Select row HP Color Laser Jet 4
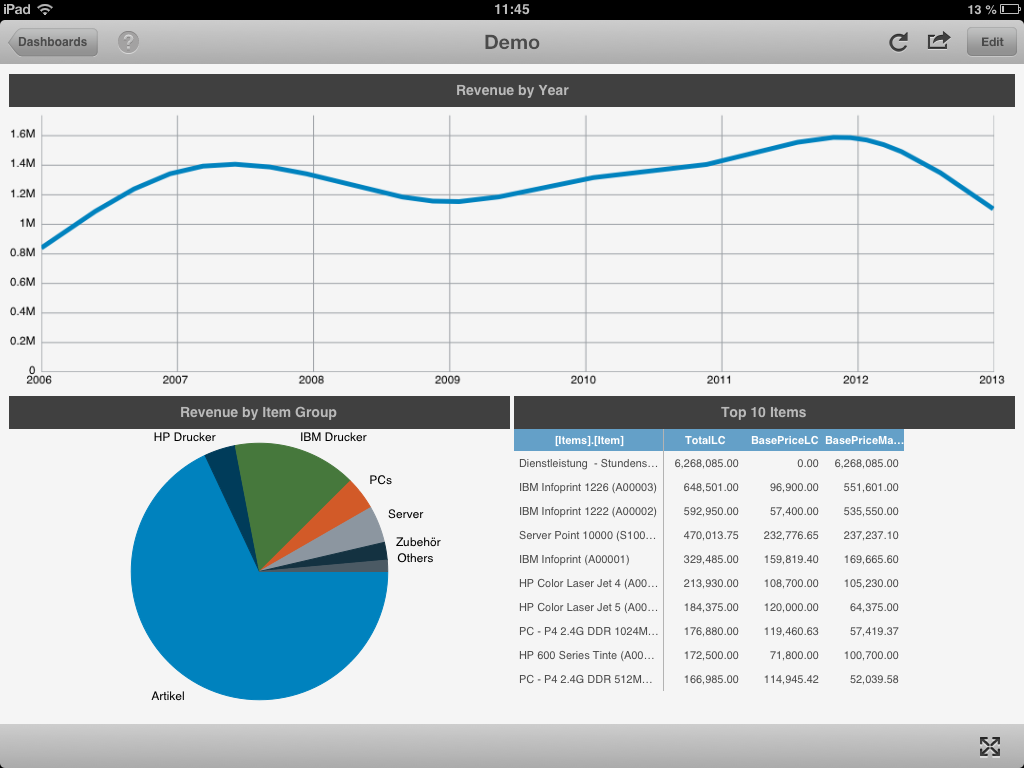Image resolution: width=1024 pixels, height=768 pixels. pyautogui.click(x=709, y=583)
